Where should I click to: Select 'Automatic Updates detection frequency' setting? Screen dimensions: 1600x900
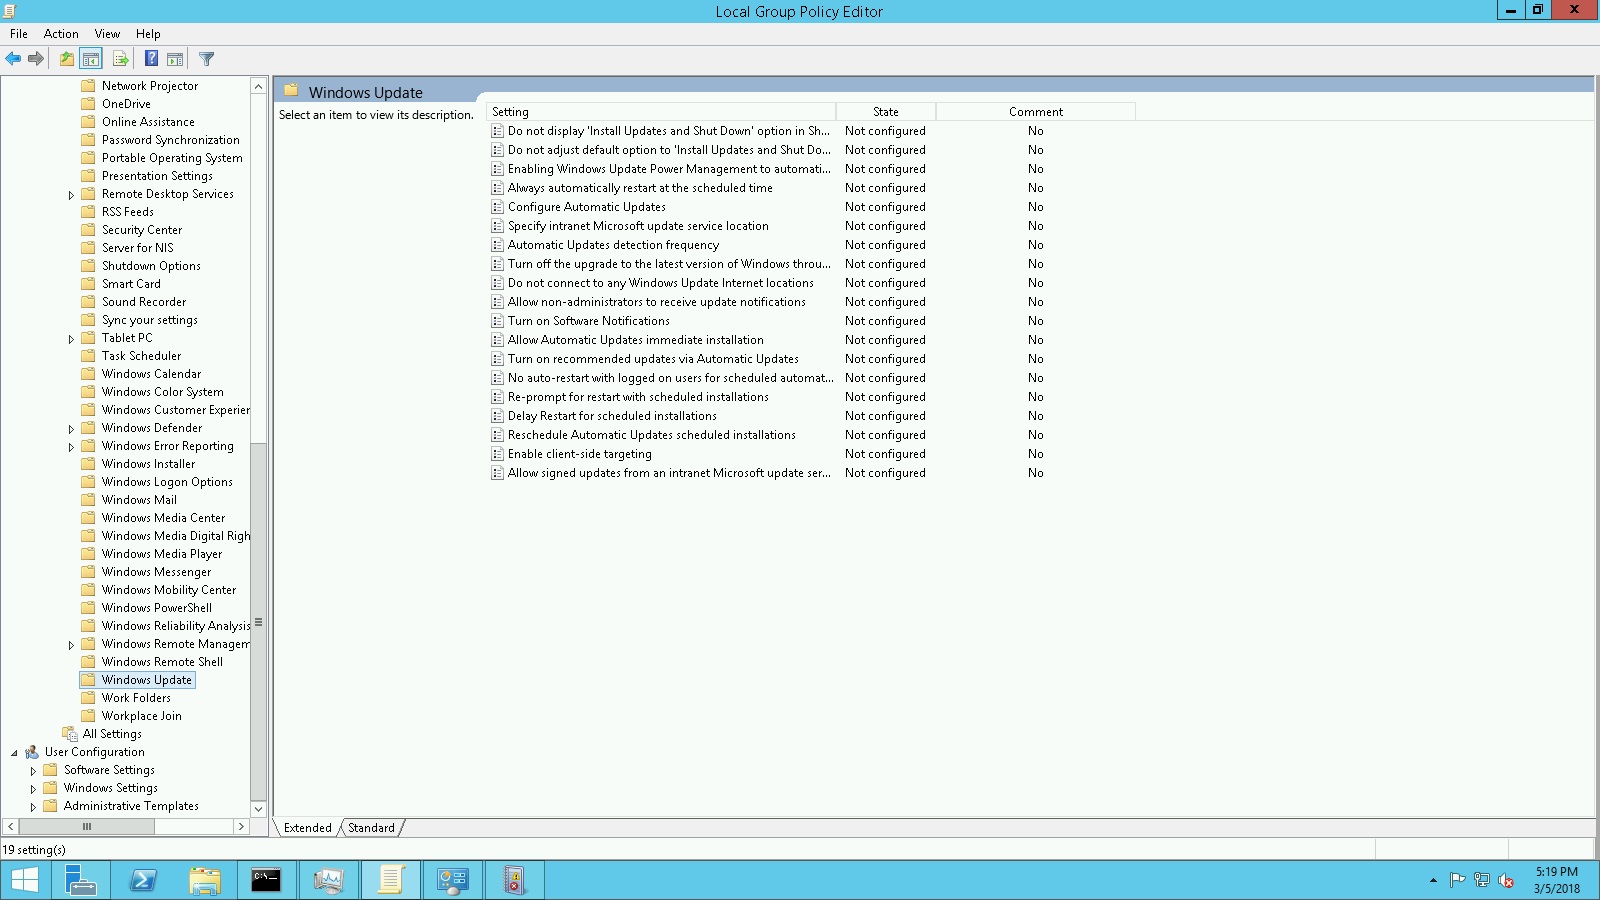coord(613,245)
